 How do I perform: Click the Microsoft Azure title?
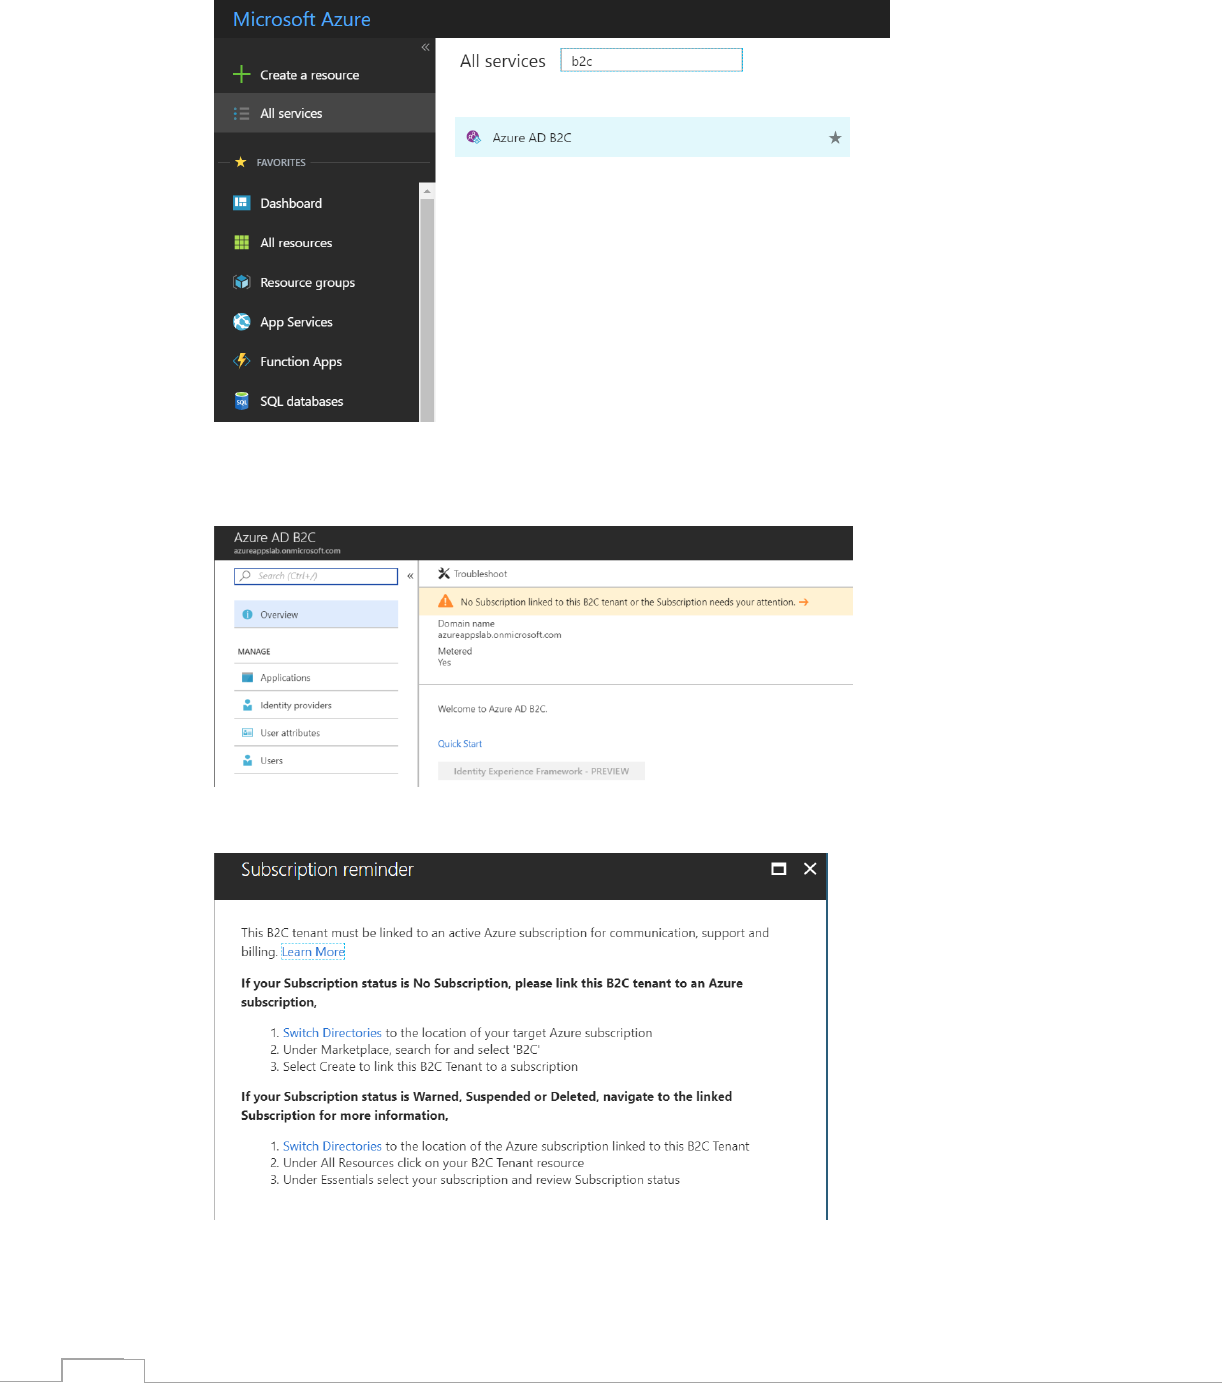[302, 19]
